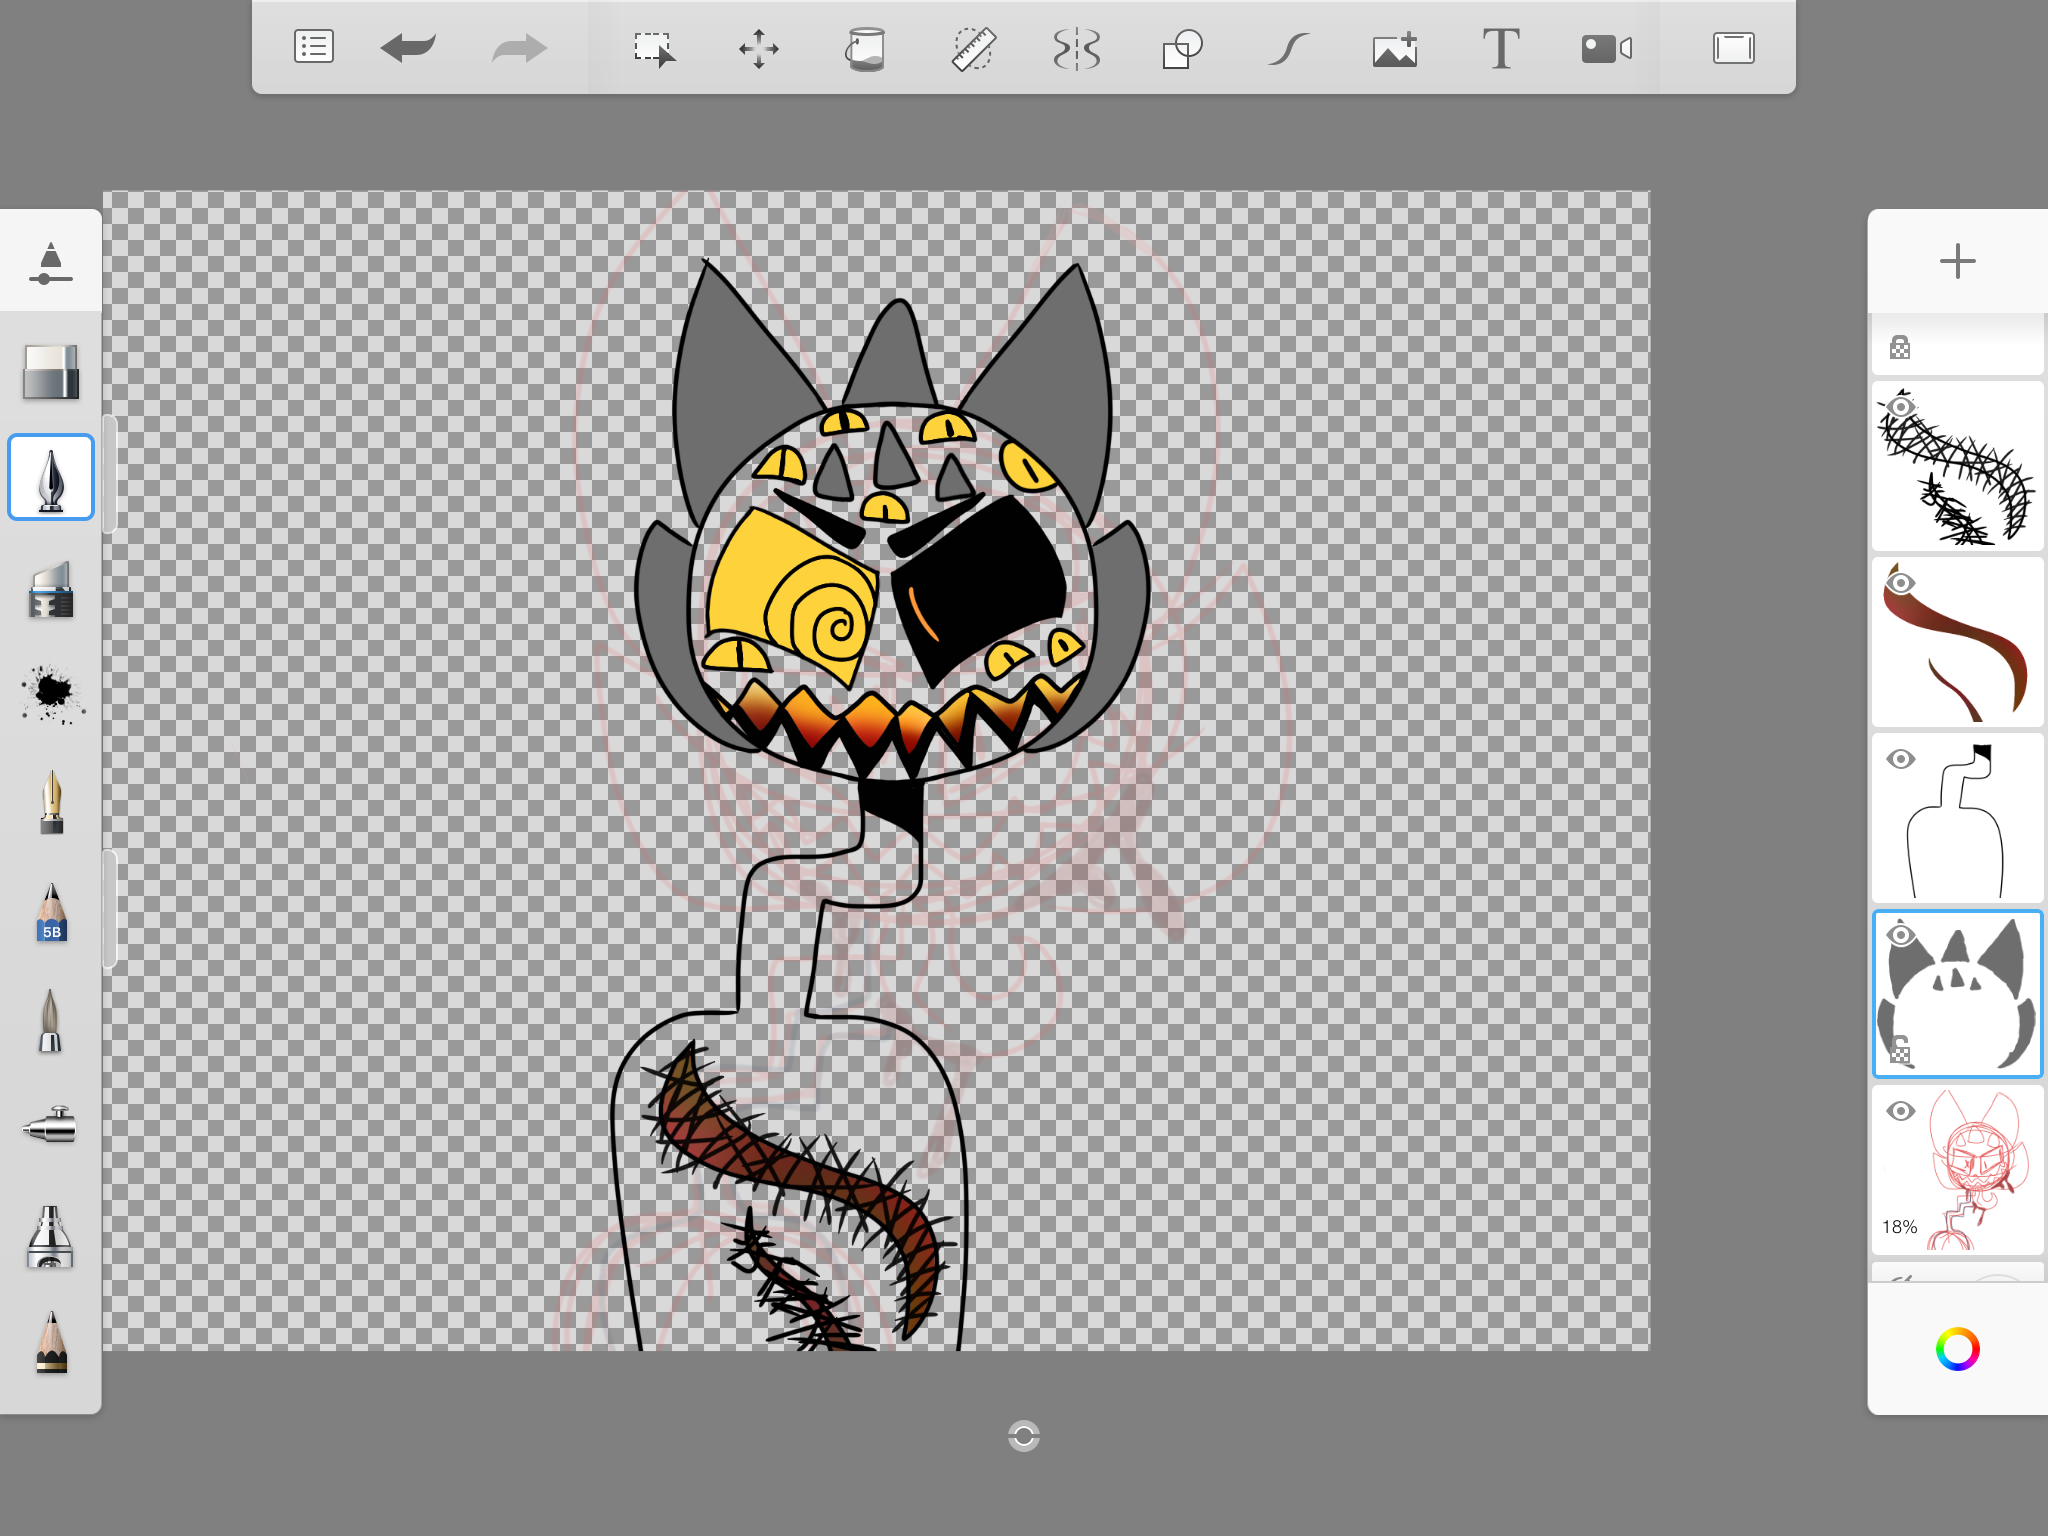
Task: Open the Text tool
Action: 1500,48
